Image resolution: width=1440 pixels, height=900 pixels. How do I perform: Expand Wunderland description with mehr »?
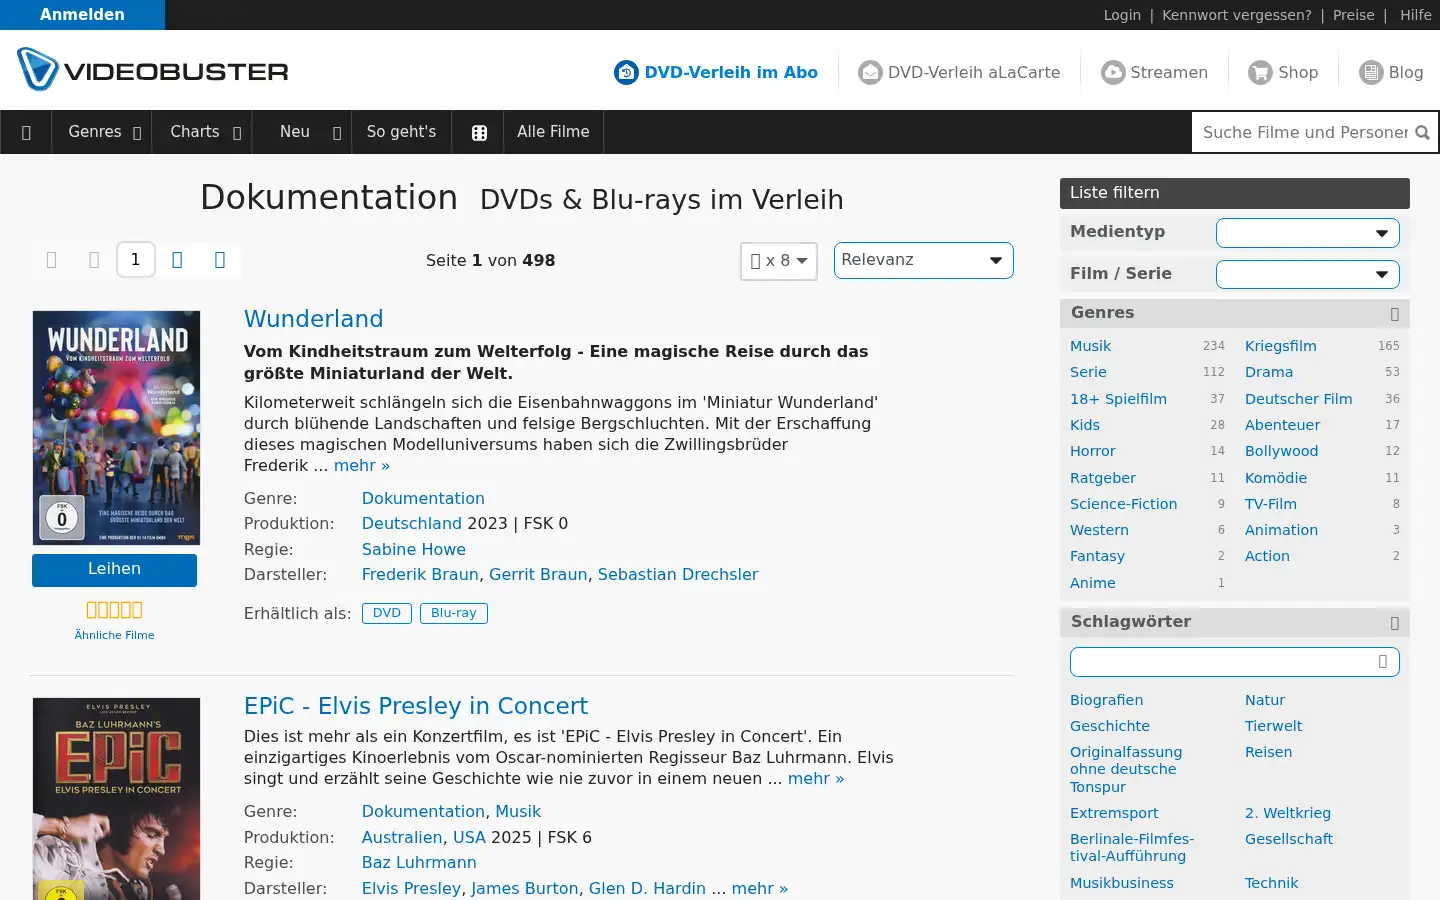click(x=362, y=465)
